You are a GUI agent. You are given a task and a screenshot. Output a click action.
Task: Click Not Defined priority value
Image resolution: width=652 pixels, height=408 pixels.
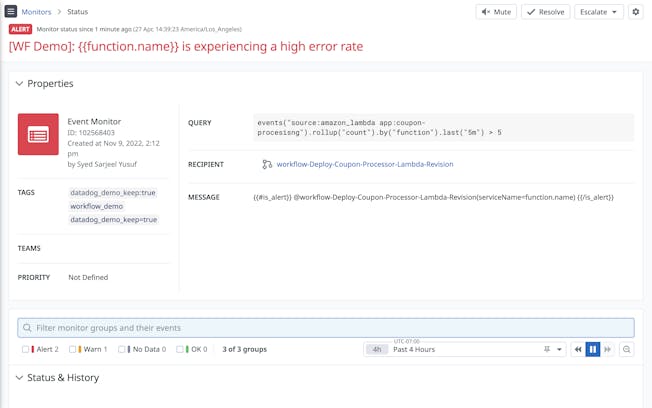click(x=88, y=277)
